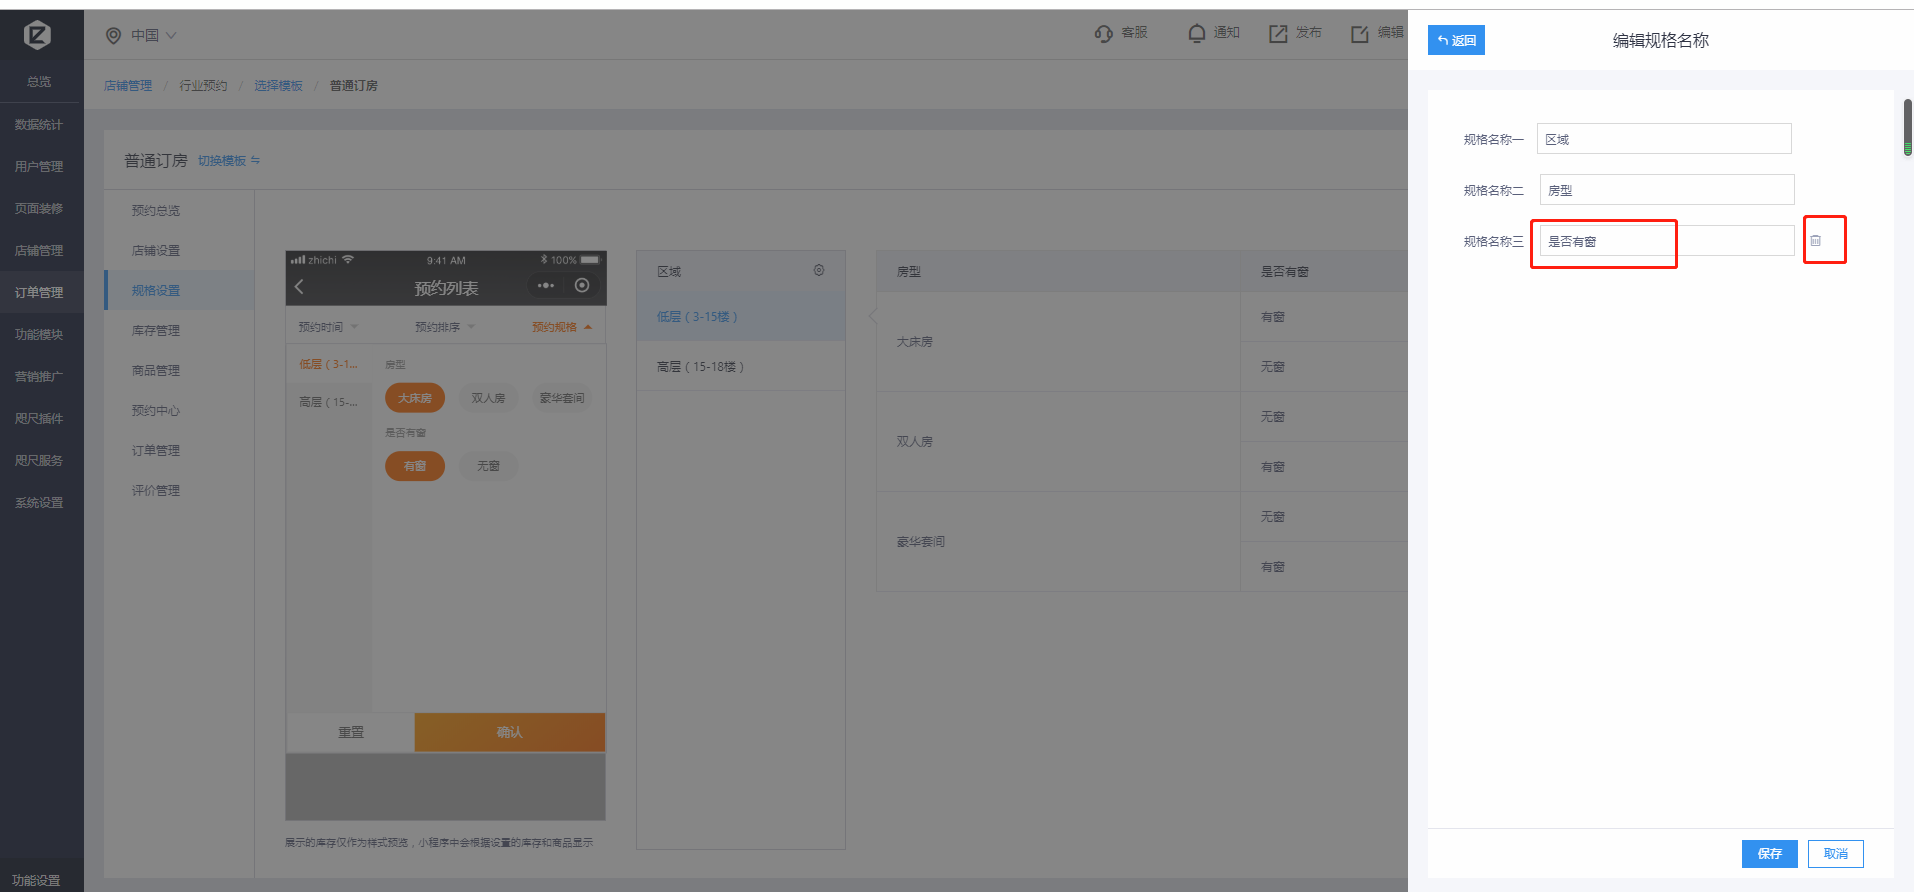
Task: Select 低层（3-15楼）in the 区域 list
Action: 741,316
